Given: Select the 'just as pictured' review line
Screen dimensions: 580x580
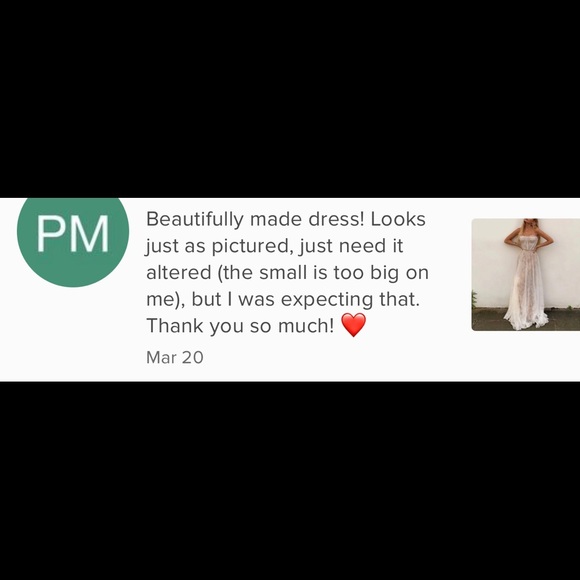Looking at the screenshot, I should tap(274, 246).
